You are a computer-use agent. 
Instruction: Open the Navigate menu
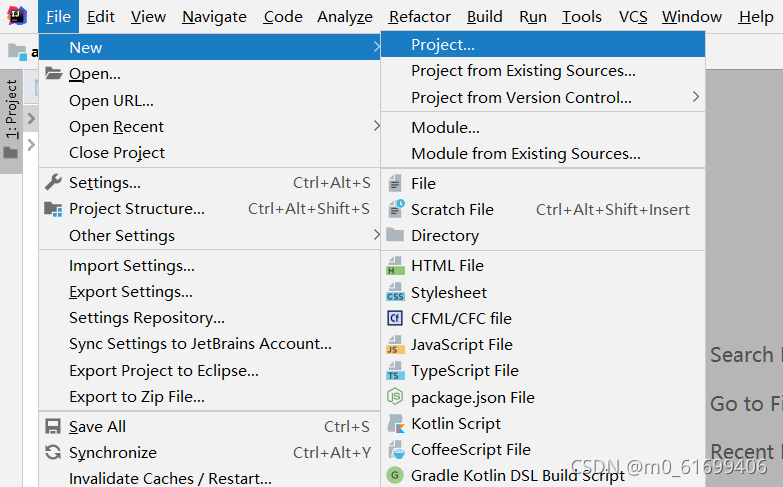[x=214, y=16]
